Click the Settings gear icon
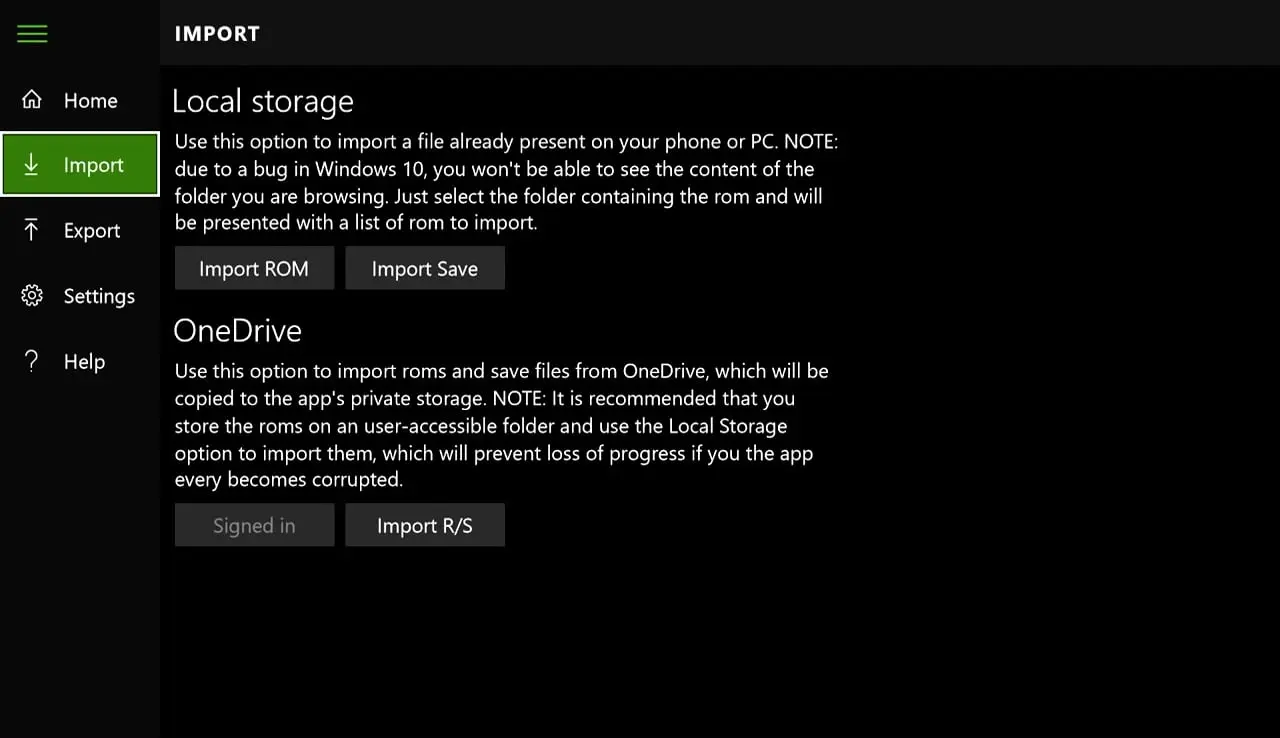This screenshot has height=738, width=1280. (x=32, y=296)
